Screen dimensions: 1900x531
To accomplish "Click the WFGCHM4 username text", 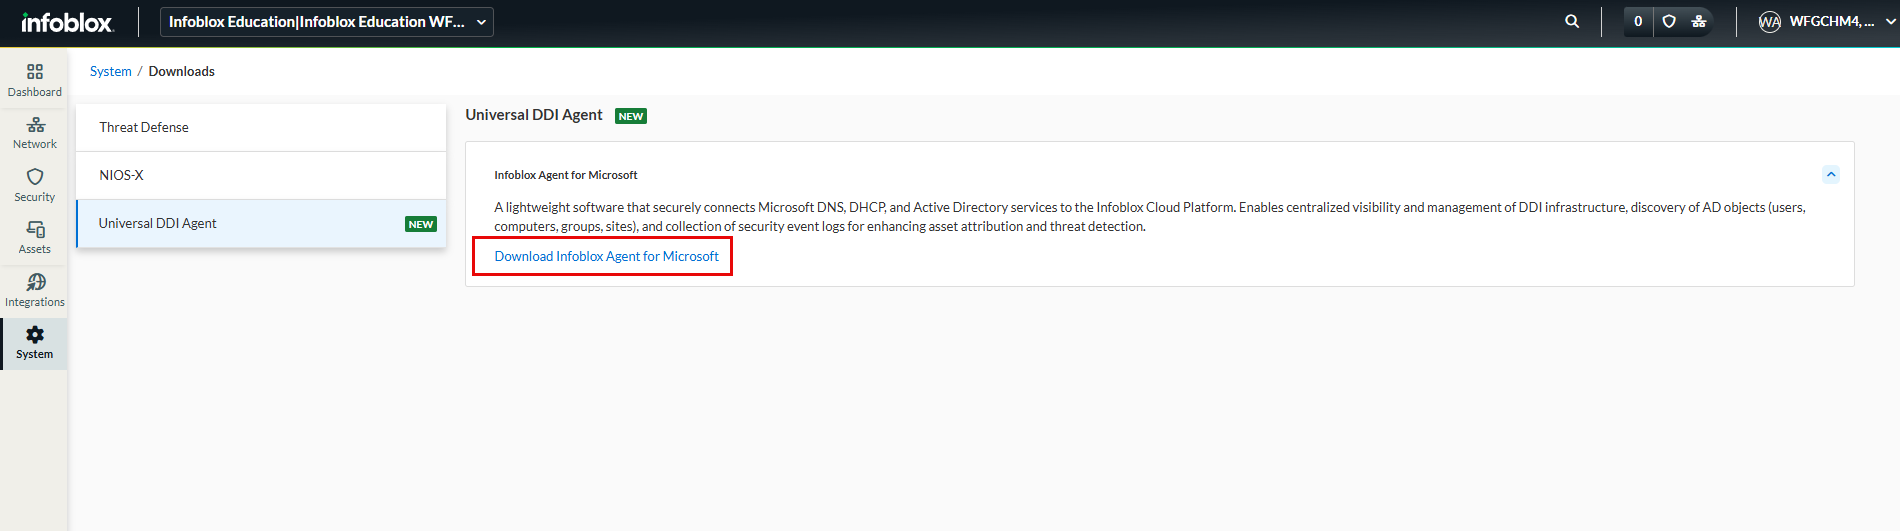I will tap(1832, 21).
